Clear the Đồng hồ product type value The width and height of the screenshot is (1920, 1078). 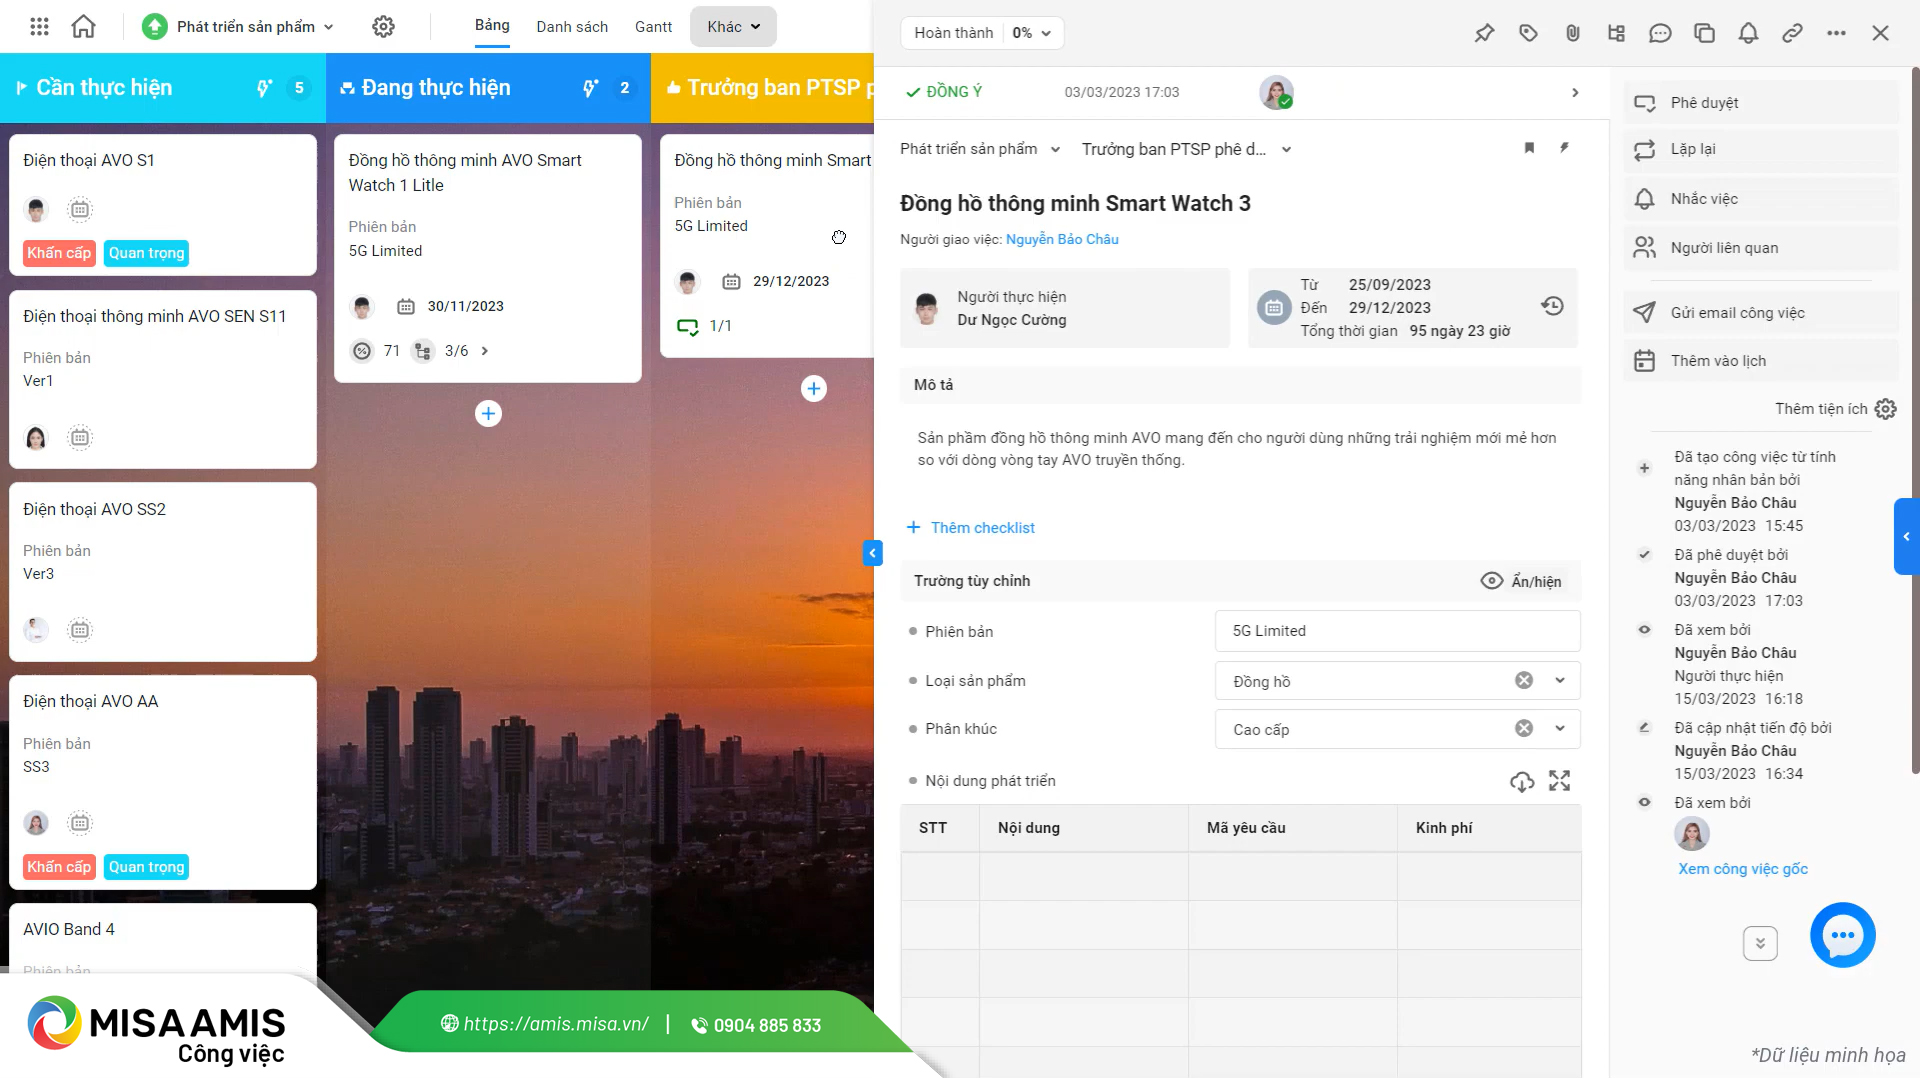click(x=1524, y=681)
